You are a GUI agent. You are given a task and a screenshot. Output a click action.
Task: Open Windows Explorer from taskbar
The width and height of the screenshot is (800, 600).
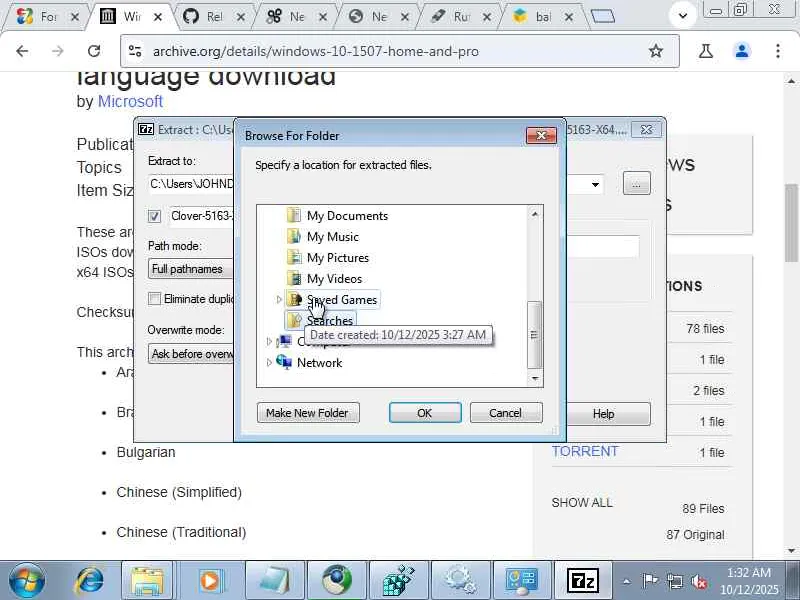(147, 581)
